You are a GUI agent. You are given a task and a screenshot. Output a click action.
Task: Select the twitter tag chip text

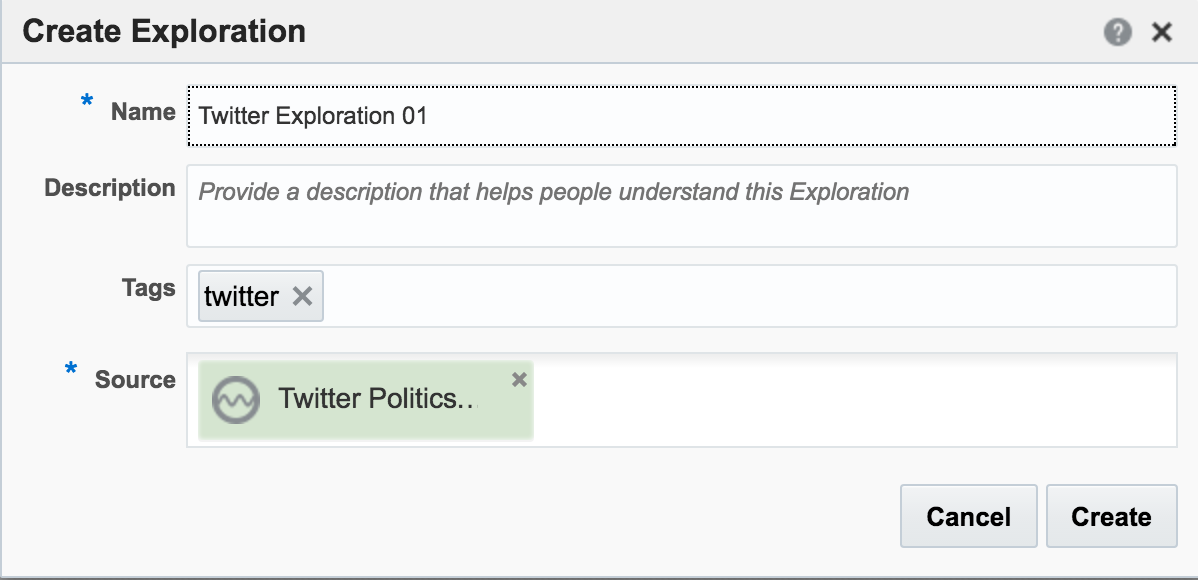(x=241, y=296)
